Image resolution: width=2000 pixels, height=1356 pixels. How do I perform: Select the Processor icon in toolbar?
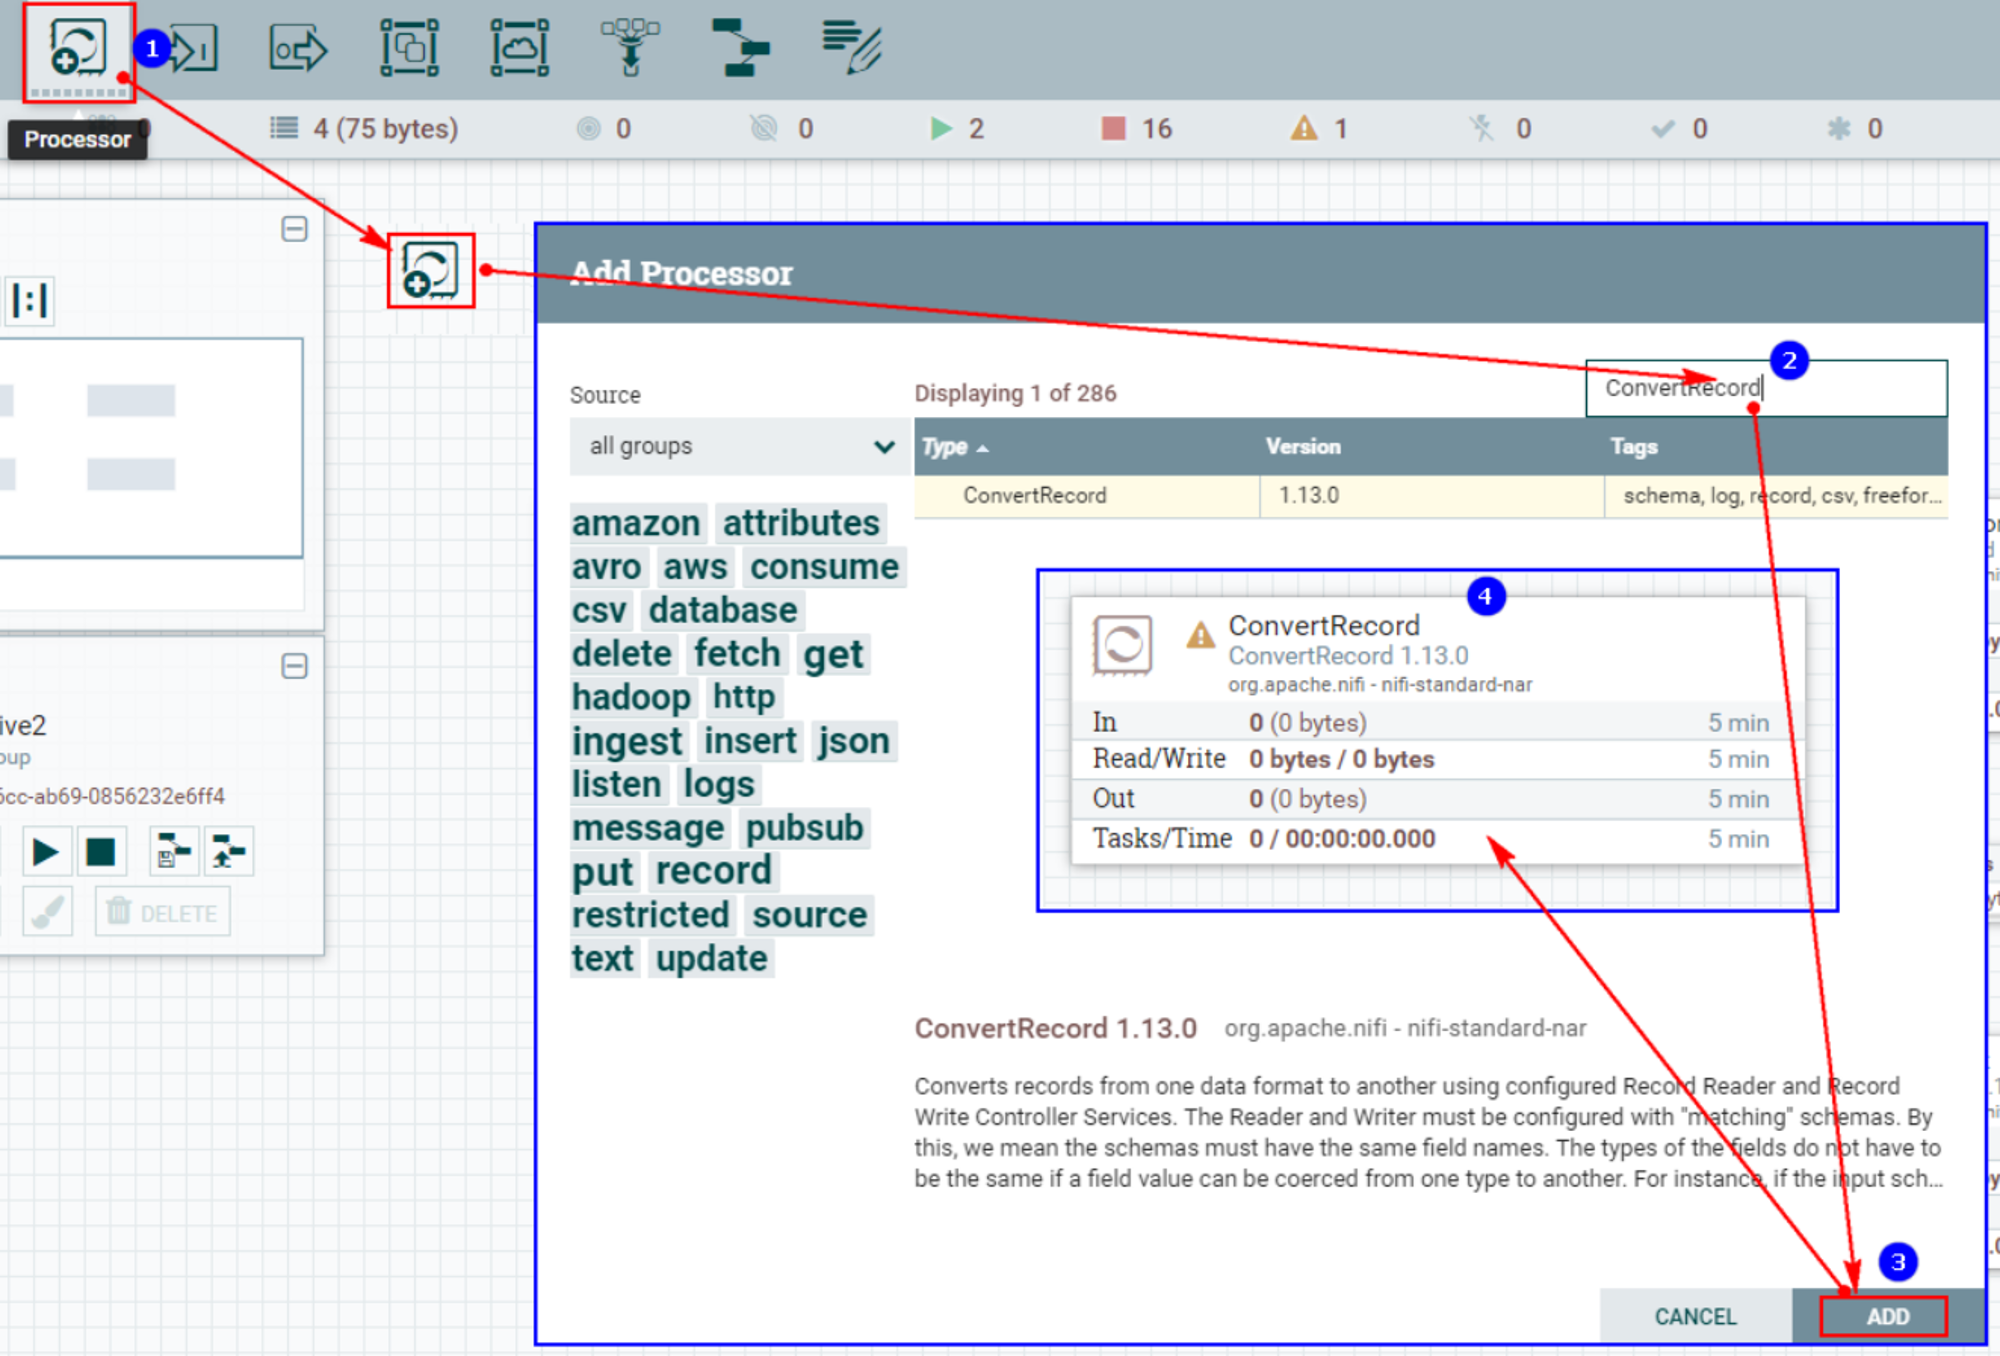[78, 48]
